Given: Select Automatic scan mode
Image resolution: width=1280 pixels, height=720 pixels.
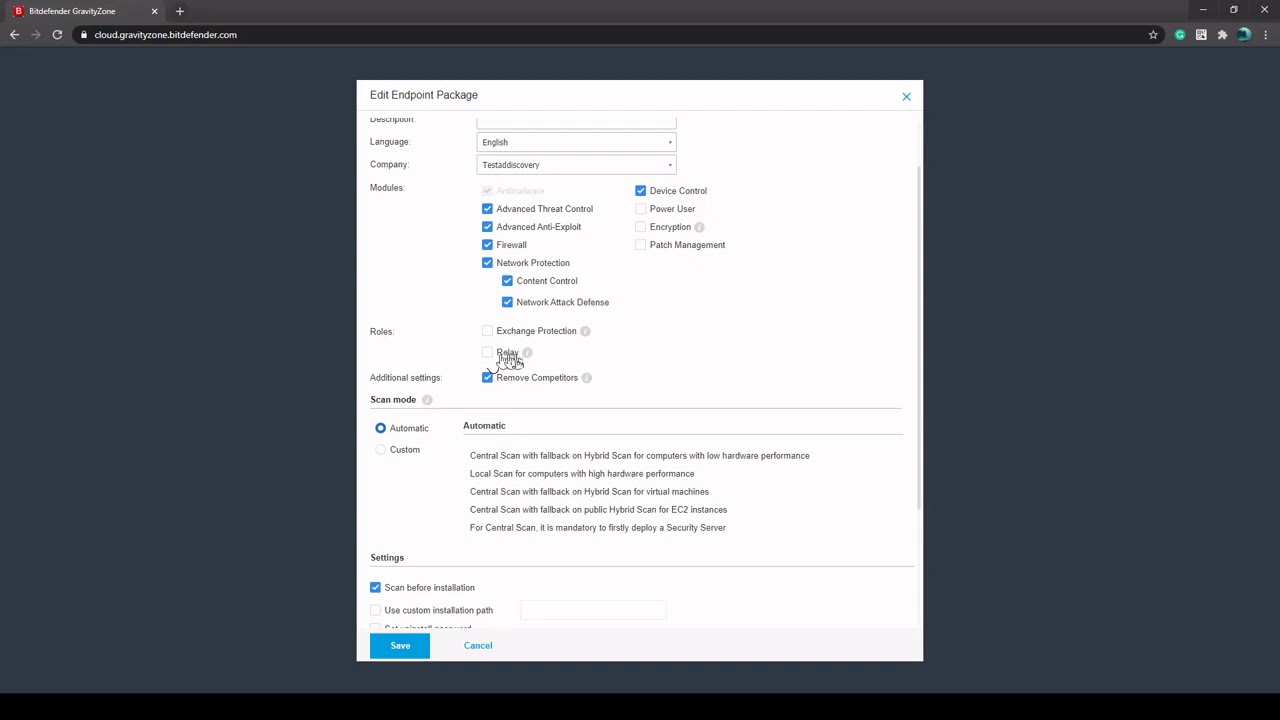Looking at the screenshot, I should point(380,428).
